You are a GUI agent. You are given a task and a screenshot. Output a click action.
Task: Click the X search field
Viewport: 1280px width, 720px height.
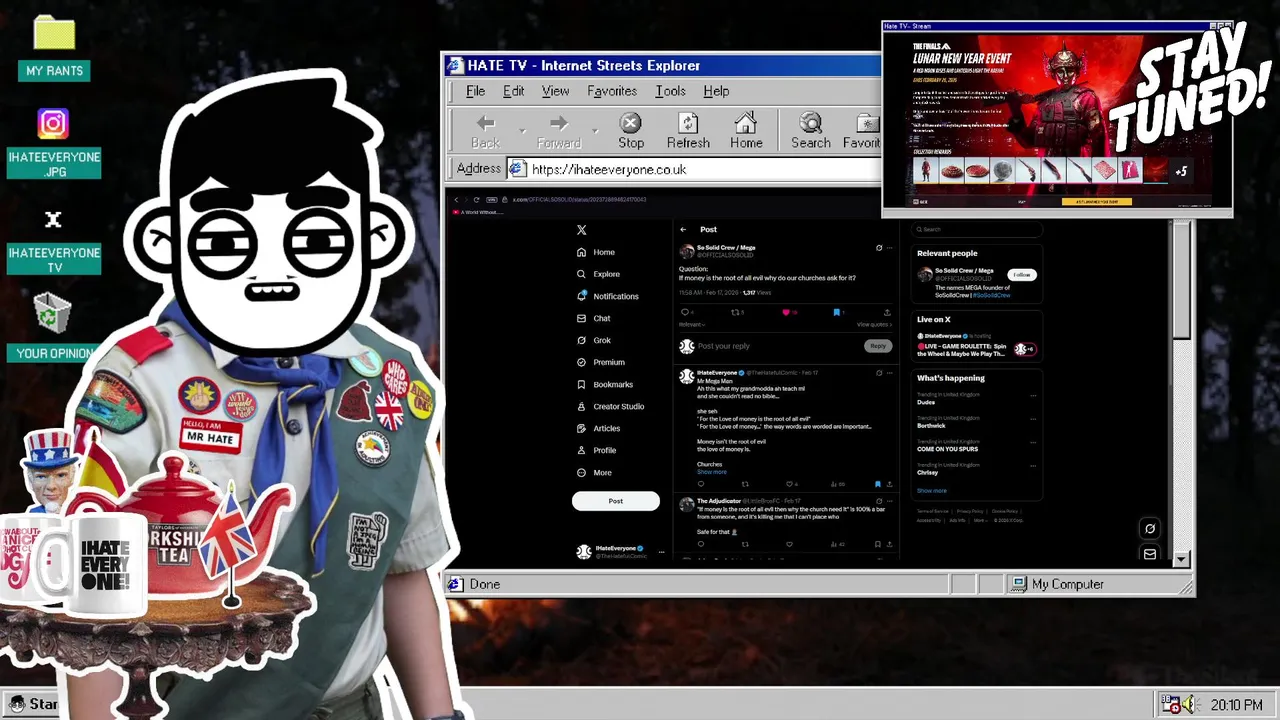(x=976, y=229)
